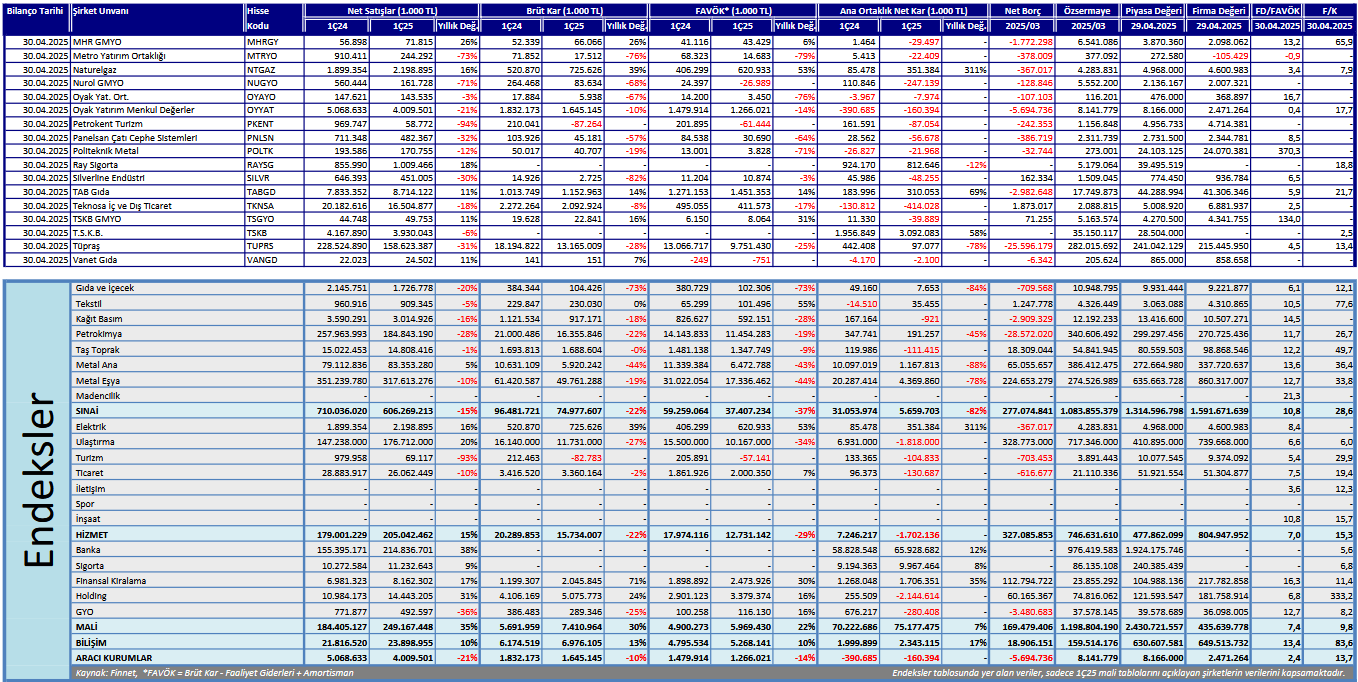Image resolution: width=1358 pixels, height=682 pixels.
Task: Click the "Firma Değeri" column header
Action: coord(1219,10)
